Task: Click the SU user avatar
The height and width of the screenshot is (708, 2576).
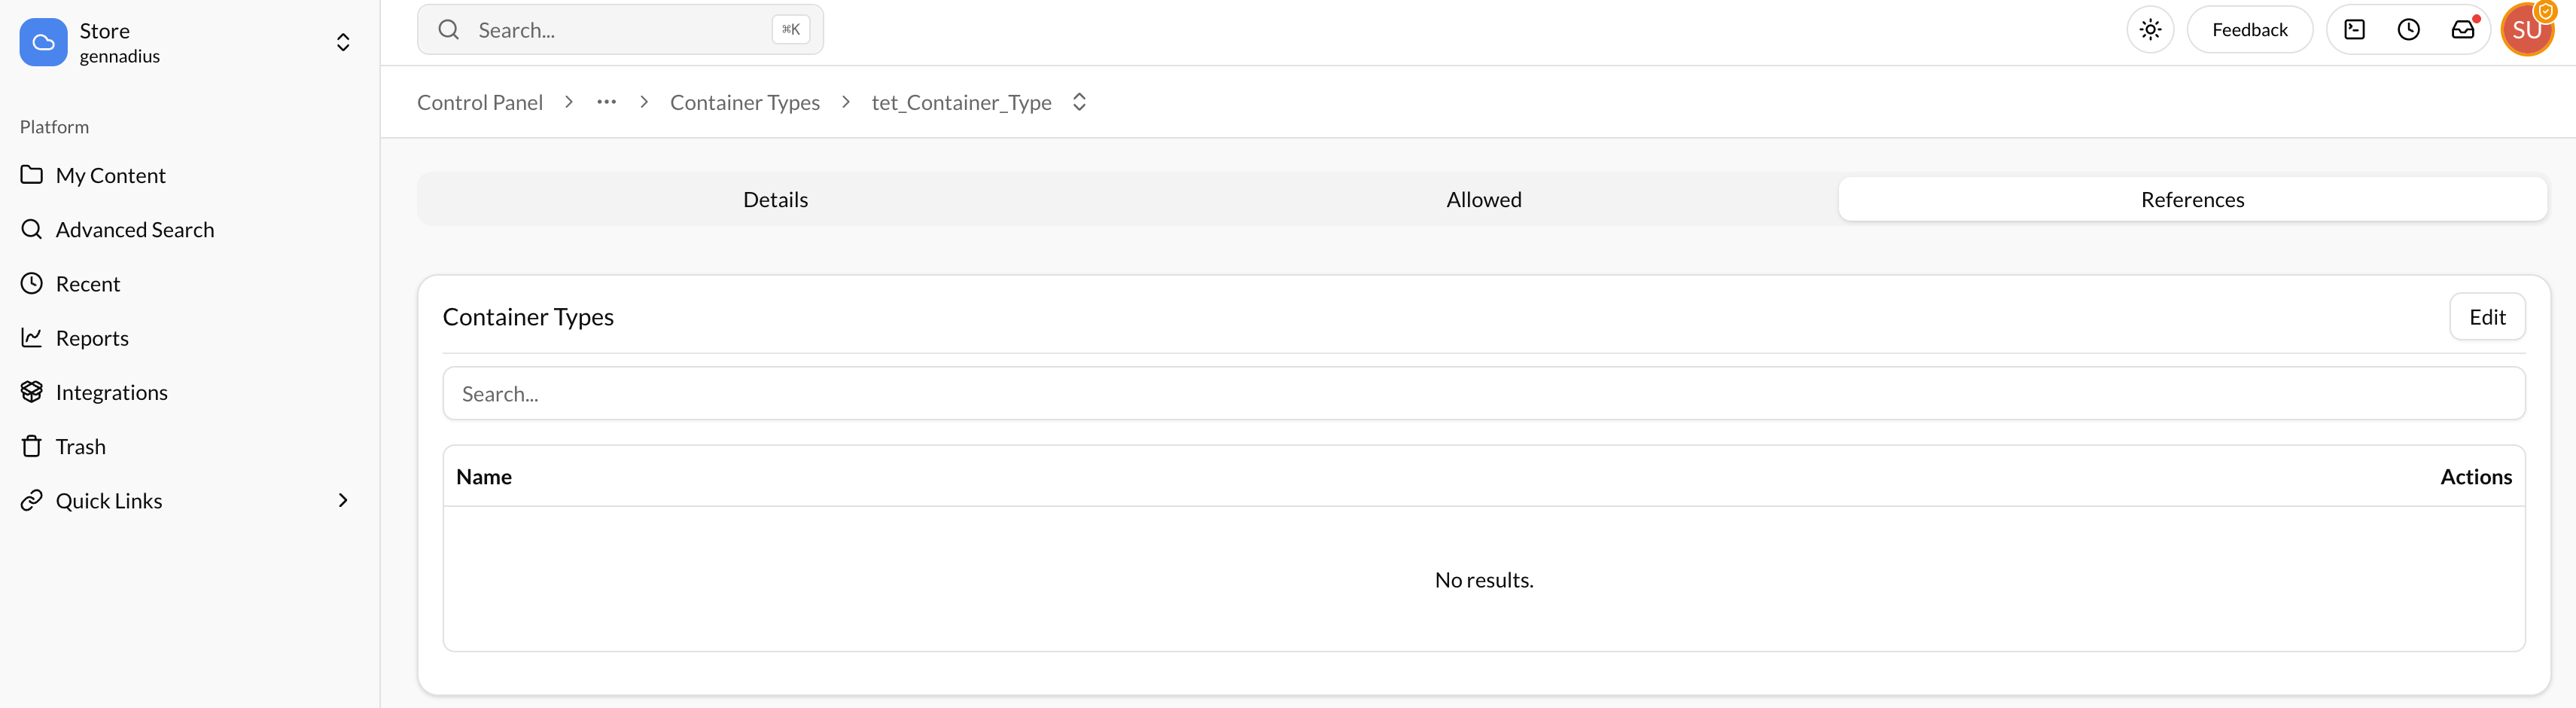Action: (x=2528, y=29)
